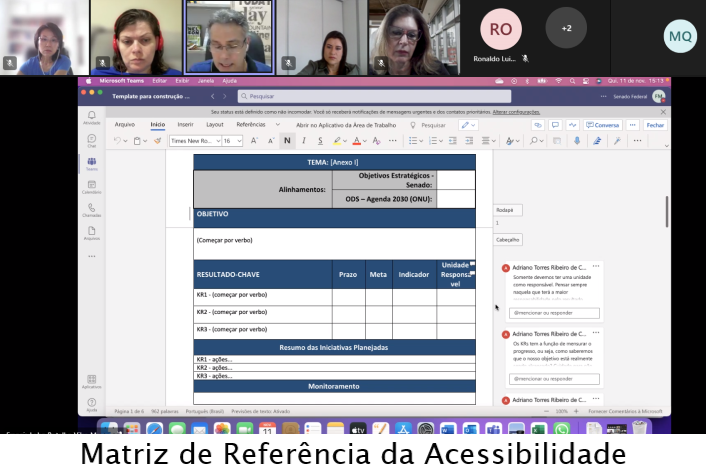The image size is (706, 469).
Task: Expand the +2 more participants list
Action: [x=566, y=28]
